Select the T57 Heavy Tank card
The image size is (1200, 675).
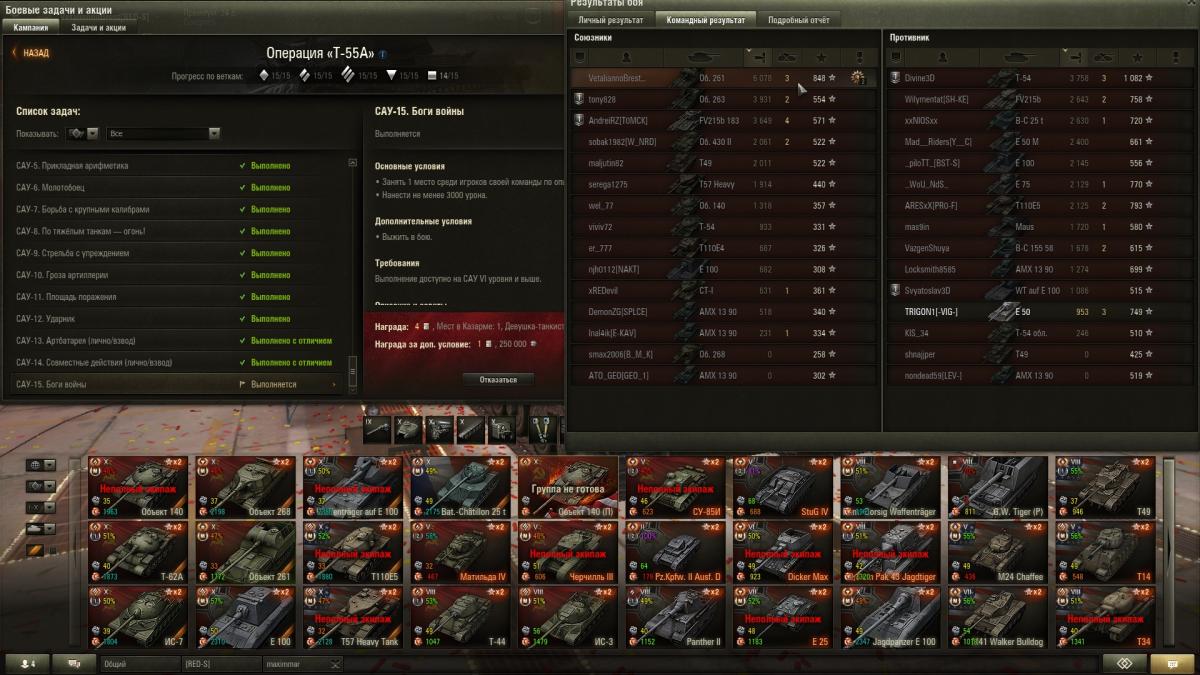point(352,617)
